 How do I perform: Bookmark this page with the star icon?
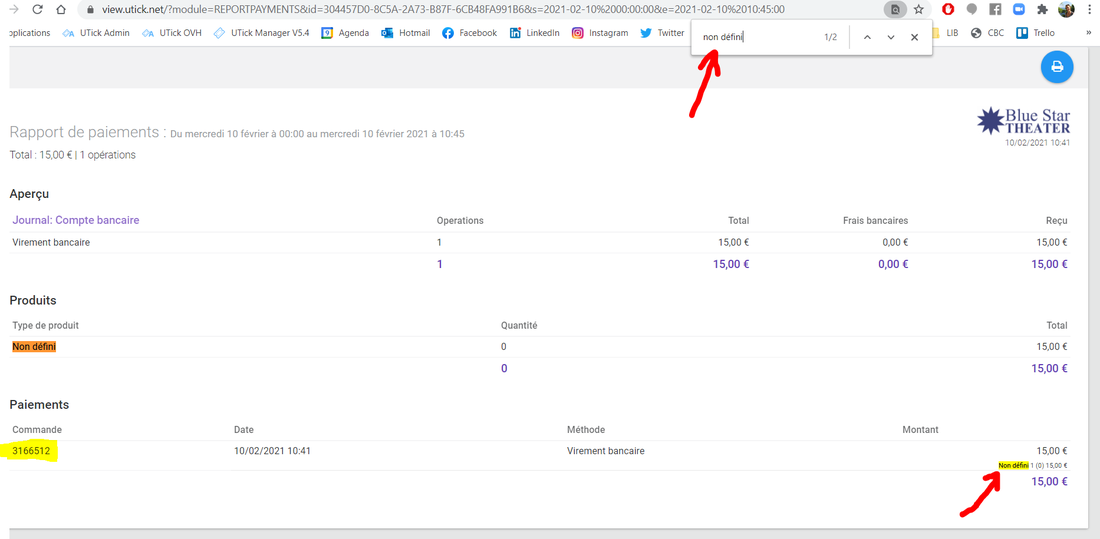pyautogui.click(x=919, y=10)
